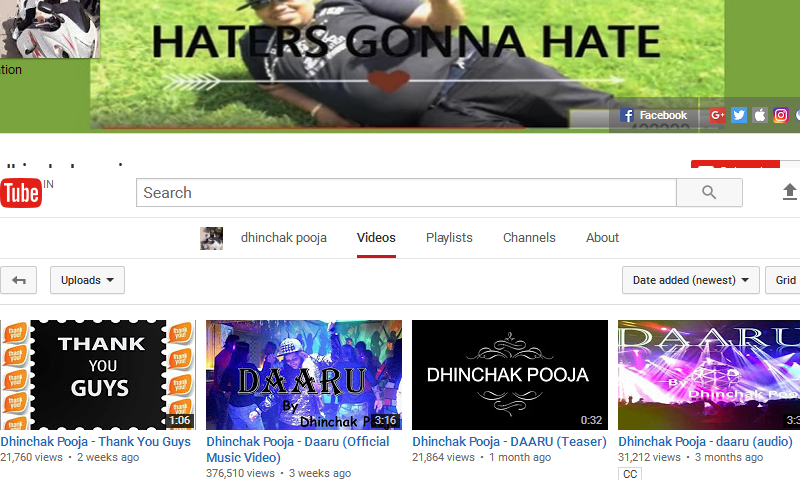This screenshot has width=800, height=480.
Task: Click the back arrow button
Action: (x=18, y=280)
